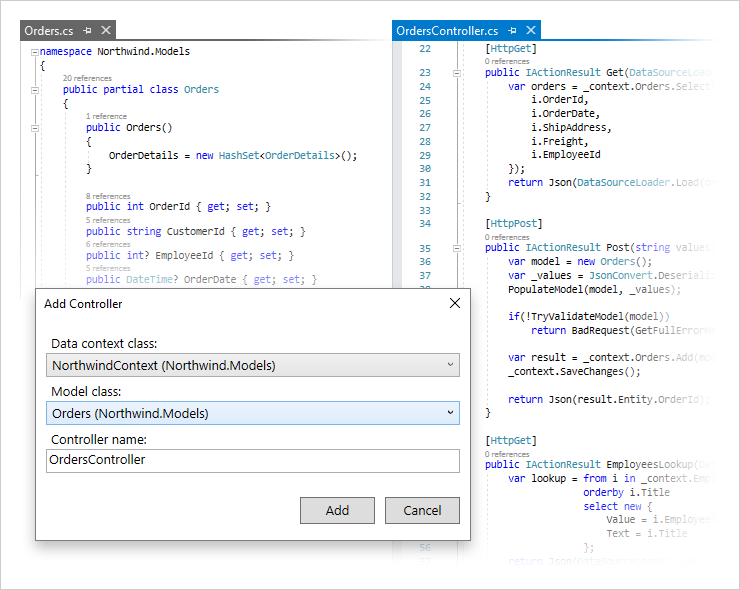Click the Controller name text field
Image resolution: width=740 pixels, height=590 pixels.
[253, 460]
